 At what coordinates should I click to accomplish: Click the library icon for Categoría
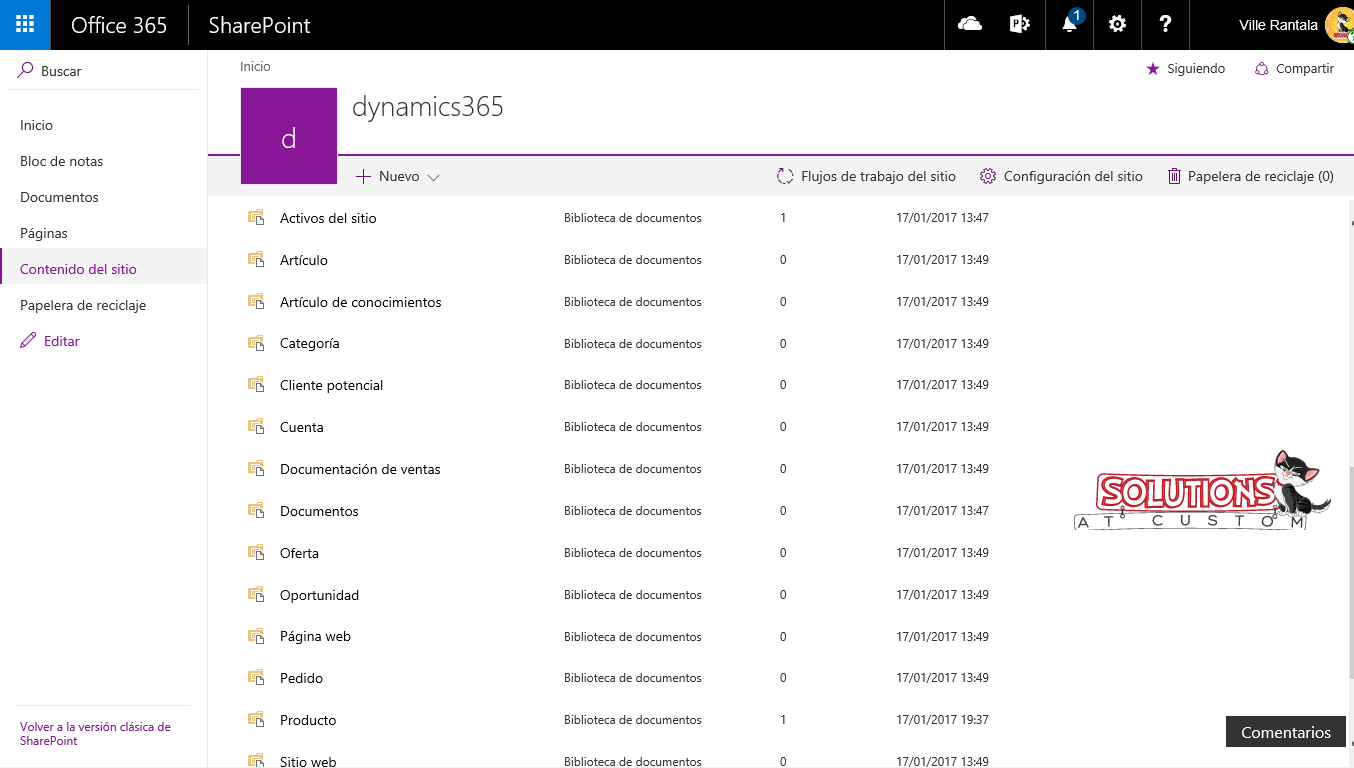click(x=255, y=343)
